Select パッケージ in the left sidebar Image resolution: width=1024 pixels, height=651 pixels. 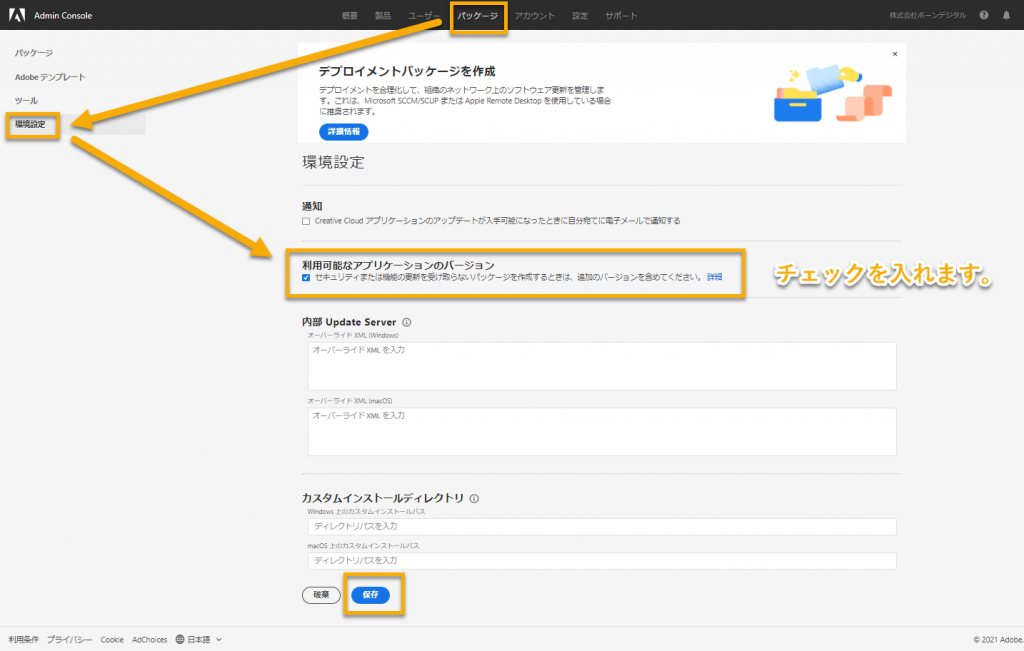pyautogui.click(x=34, y=53)
